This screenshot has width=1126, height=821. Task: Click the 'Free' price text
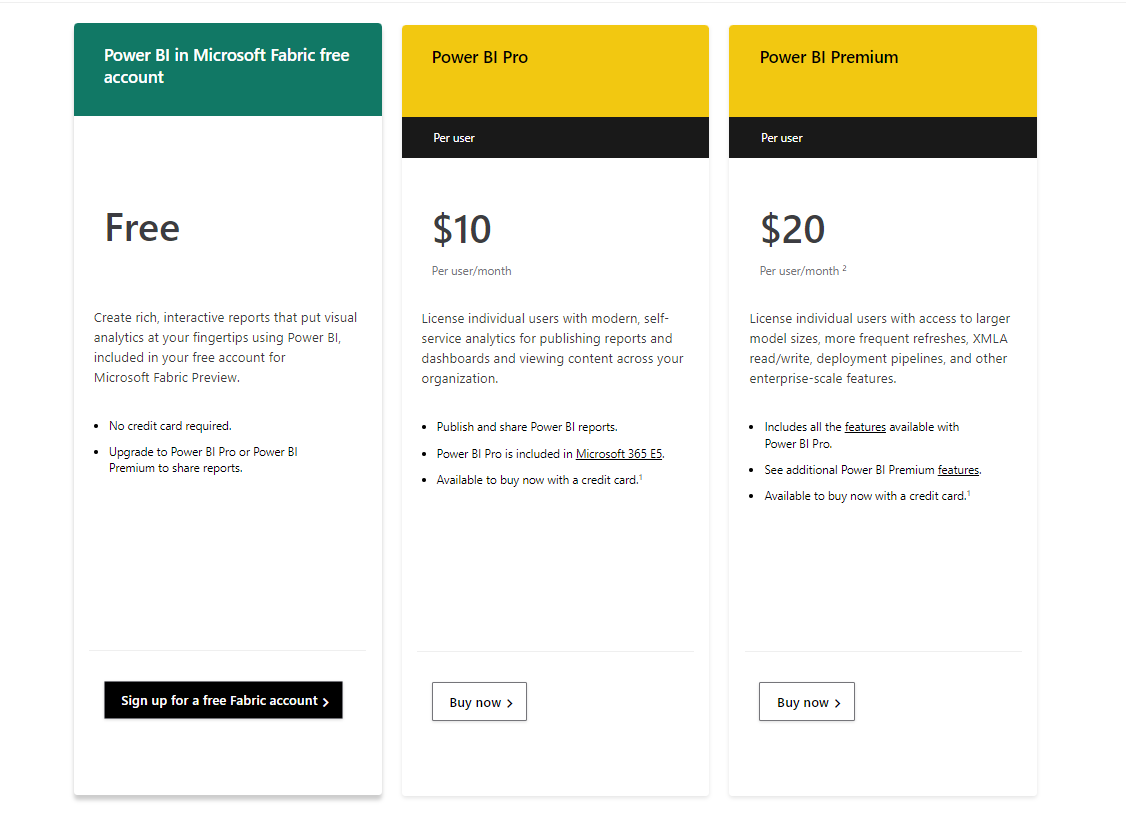click(142, 228)
